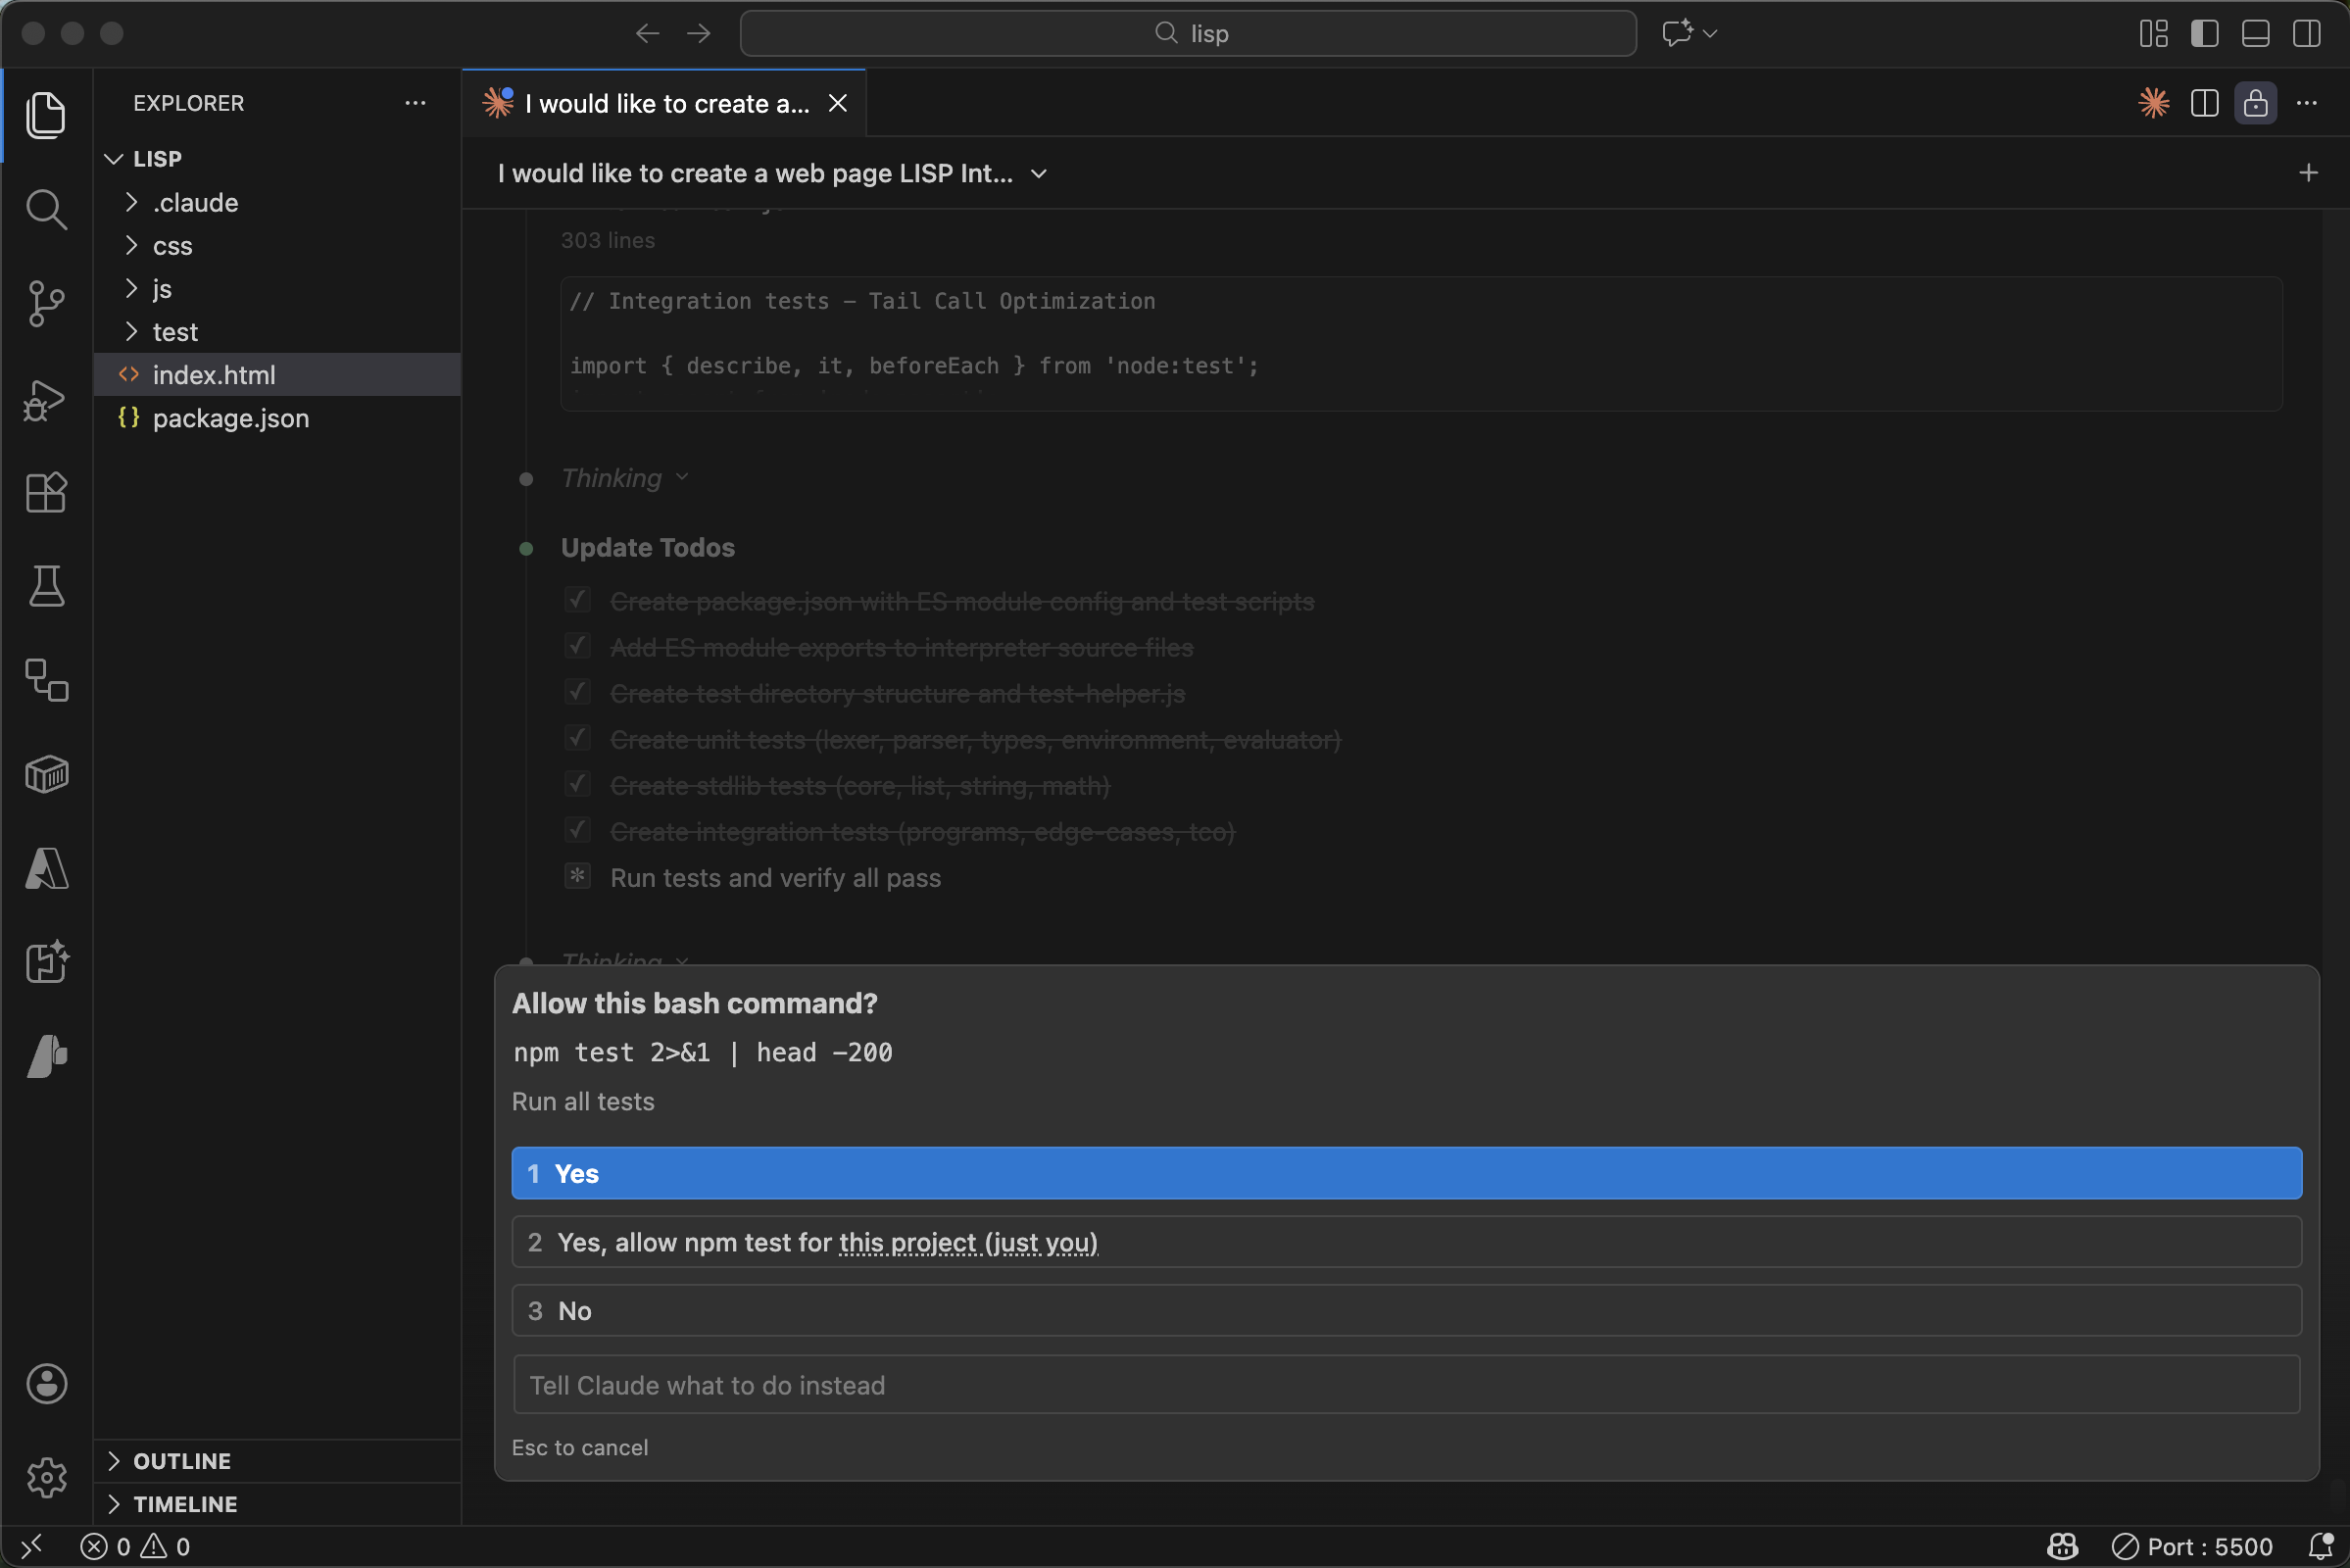
Task: Click the Claude spark icon in editor toolbar
Action: pyautogui.click(x=2153, y=103)
